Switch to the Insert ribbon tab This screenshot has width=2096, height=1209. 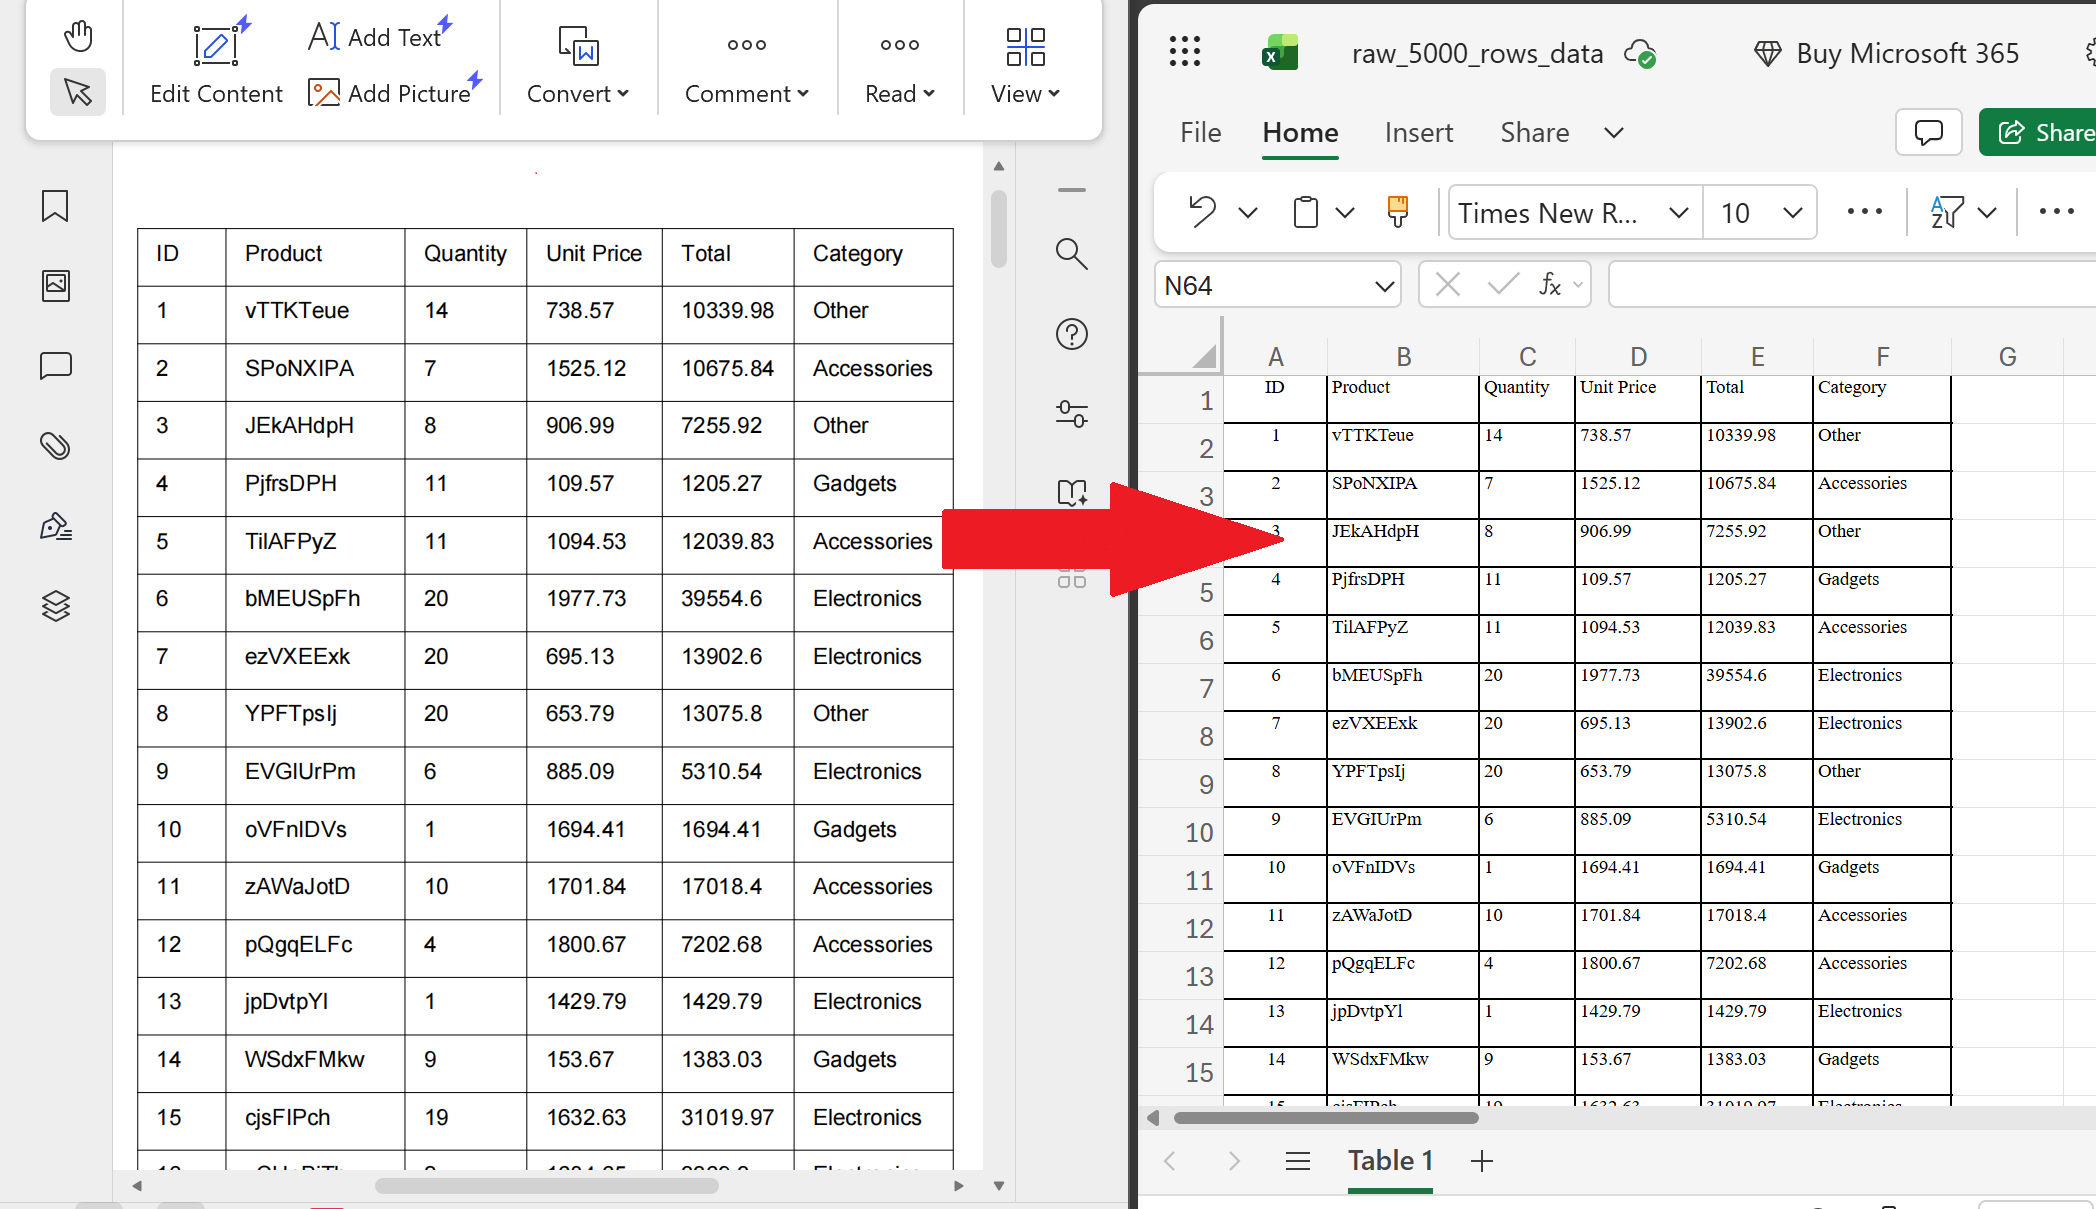point(1418,132)
